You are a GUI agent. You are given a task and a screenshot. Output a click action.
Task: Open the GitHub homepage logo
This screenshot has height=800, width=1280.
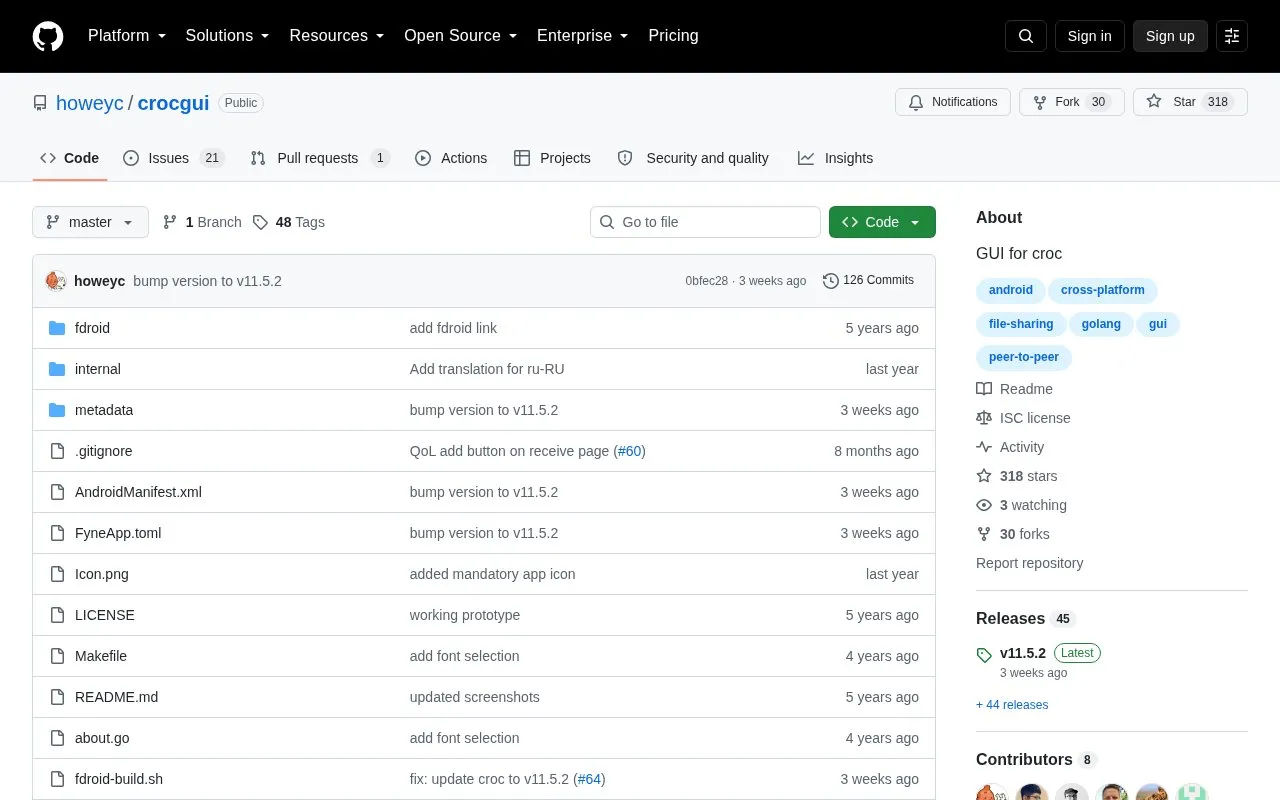48,36
